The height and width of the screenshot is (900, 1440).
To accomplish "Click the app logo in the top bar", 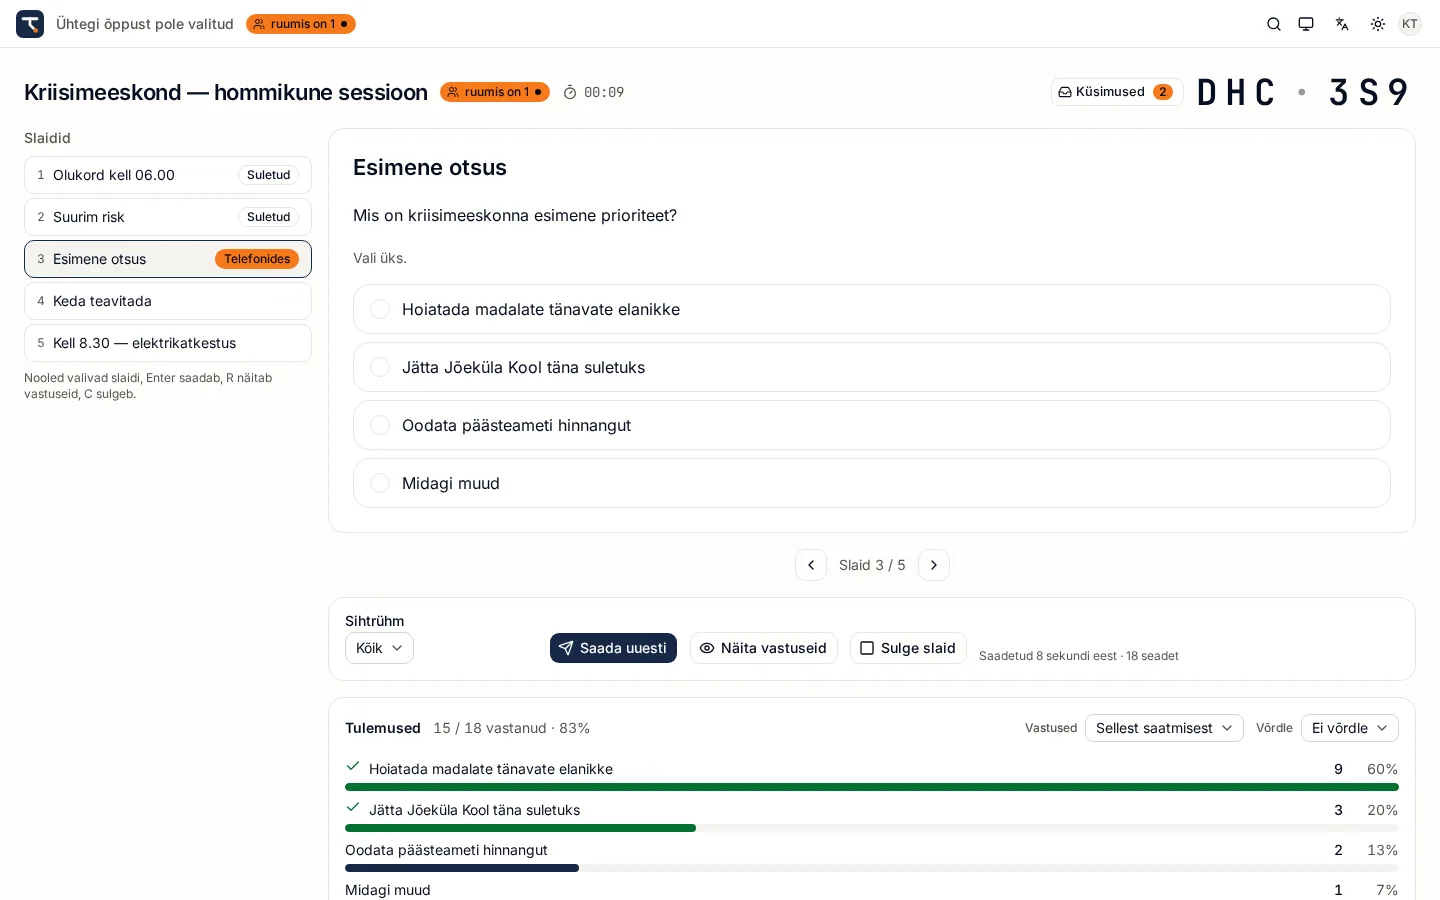I will point(30,24).
